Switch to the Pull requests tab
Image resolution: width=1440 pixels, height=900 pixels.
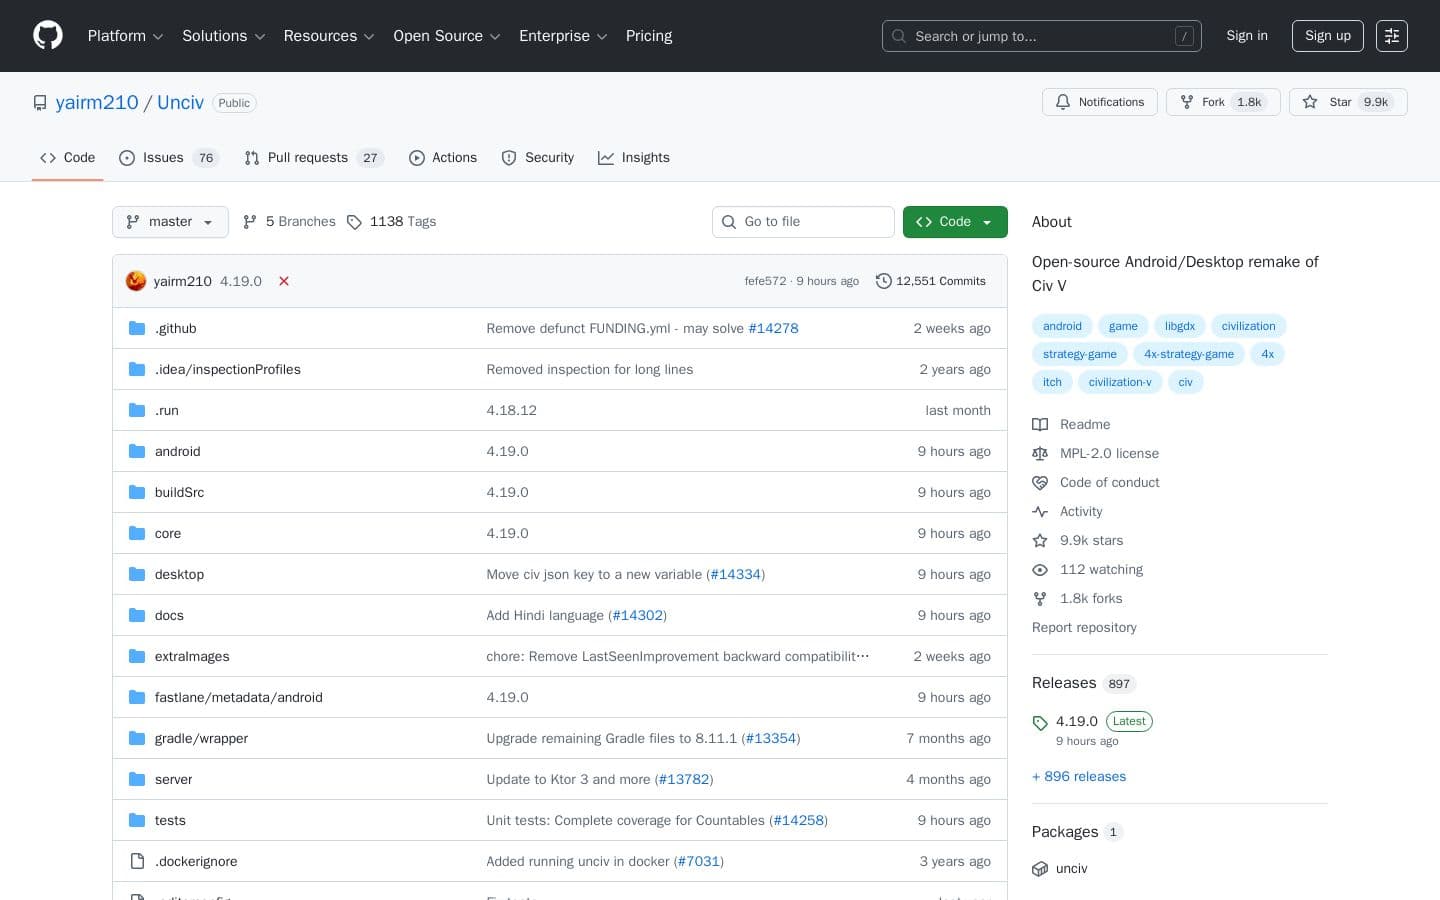[x=312, y=158]
